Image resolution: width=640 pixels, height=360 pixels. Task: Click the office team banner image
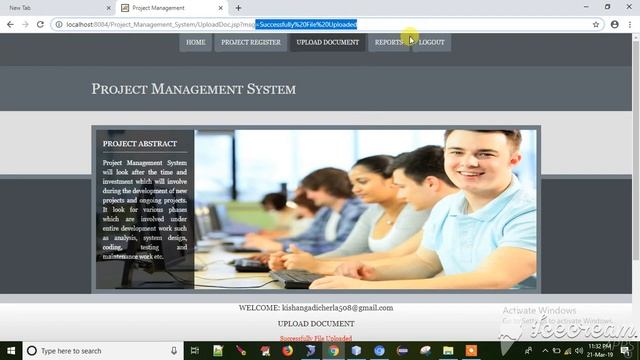tap(365, 209)
